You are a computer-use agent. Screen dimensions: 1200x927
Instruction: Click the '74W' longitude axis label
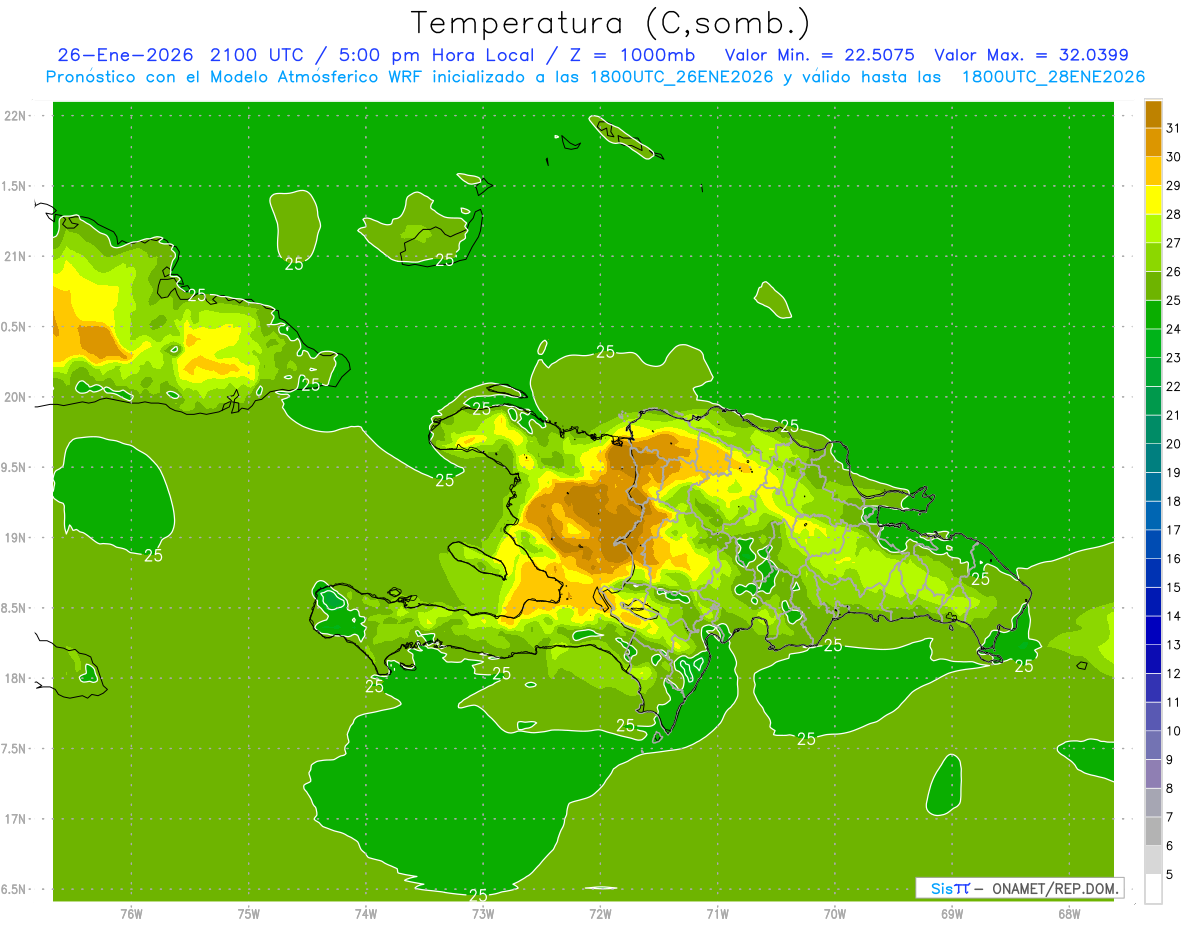click(366, 914)
